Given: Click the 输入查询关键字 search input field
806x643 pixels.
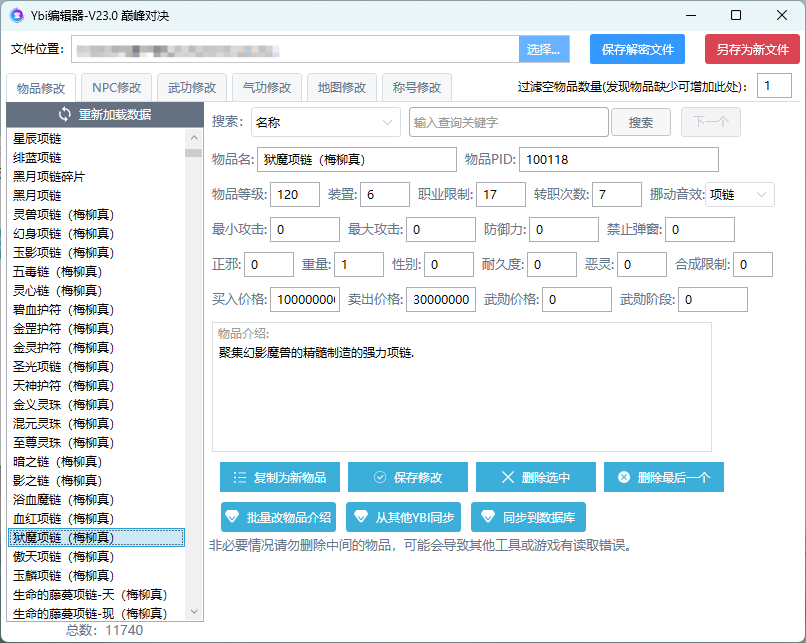Looking at the screenshot, I should click(508, 122).
